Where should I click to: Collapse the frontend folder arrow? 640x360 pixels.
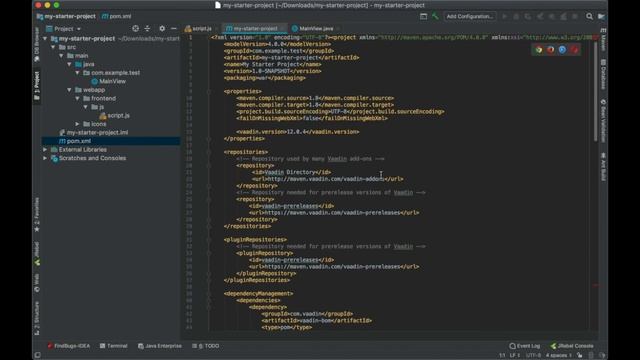click(78, 98)
